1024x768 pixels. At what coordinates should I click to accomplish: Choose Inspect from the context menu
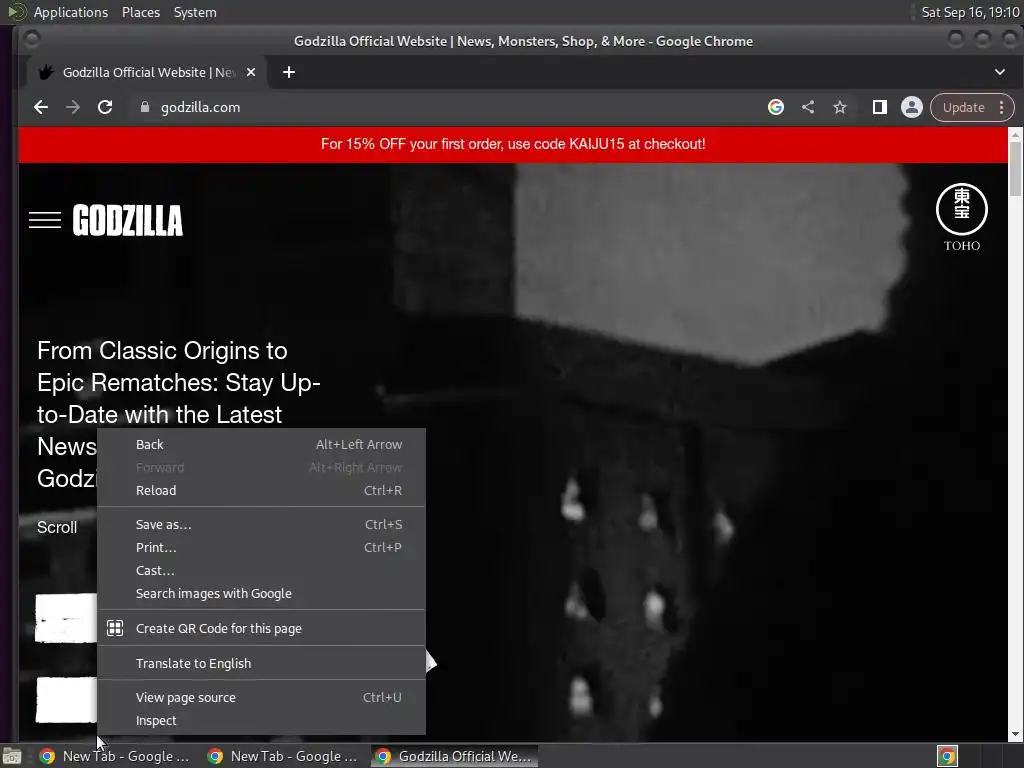tap(261, 720)
